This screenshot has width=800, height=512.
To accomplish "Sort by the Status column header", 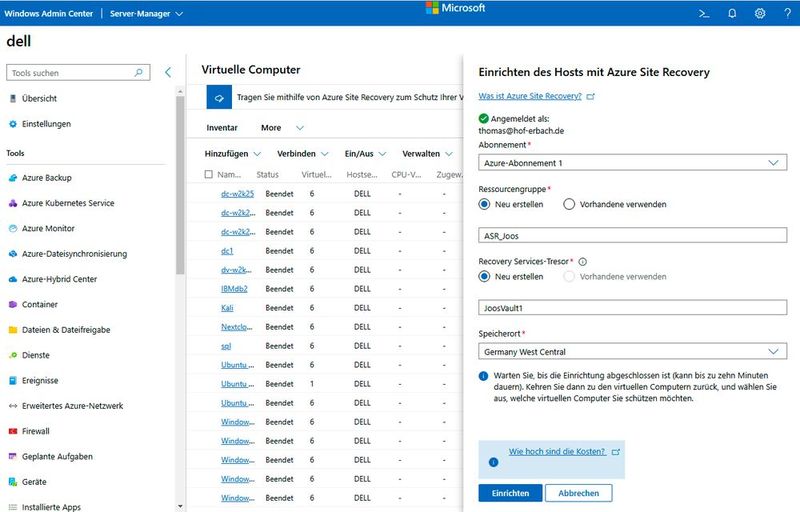I will tap(267, 175).
